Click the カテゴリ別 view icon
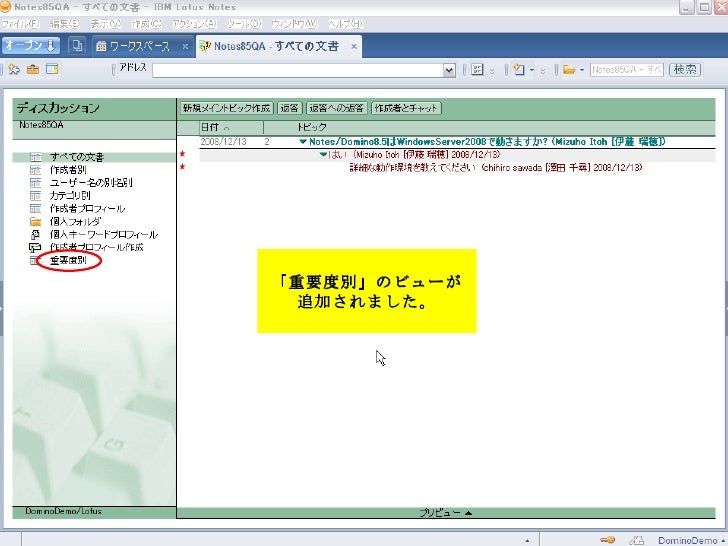This screenshot has width=728, height=546. pos(36,196)
